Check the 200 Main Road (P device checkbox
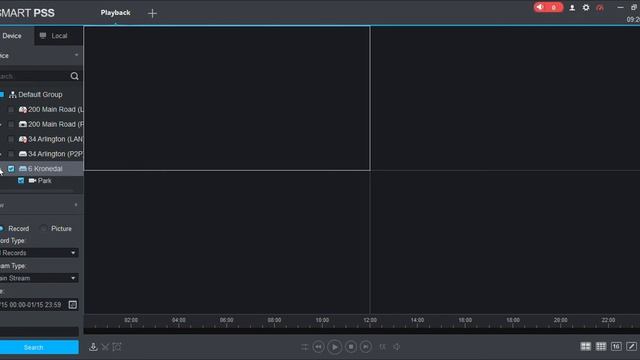 point(11,124)
